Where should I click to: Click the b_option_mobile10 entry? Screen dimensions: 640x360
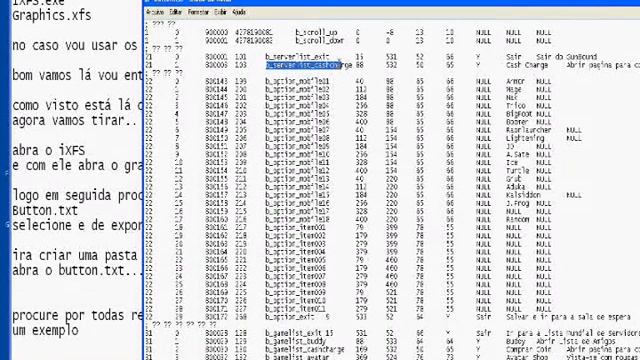(x=297, y=154)
